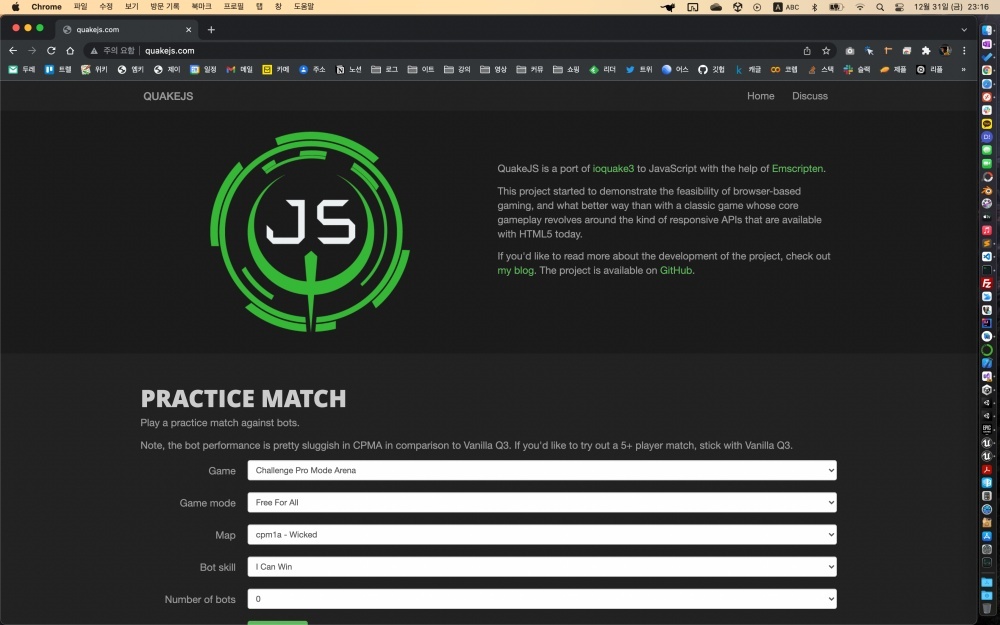Open Spotlight search in the menu bar
This screenshot has width=1000, height=625.
click(x=880, y=7)
